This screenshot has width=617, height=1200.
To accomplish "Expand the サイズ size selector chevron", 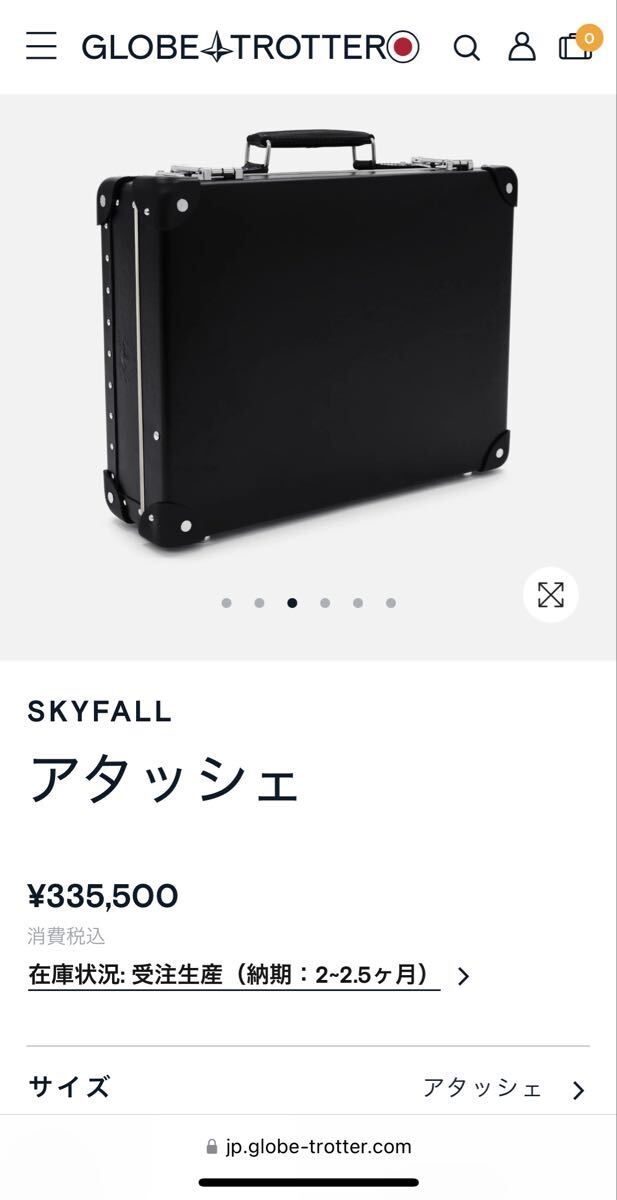I will (x=578, y=1090).
